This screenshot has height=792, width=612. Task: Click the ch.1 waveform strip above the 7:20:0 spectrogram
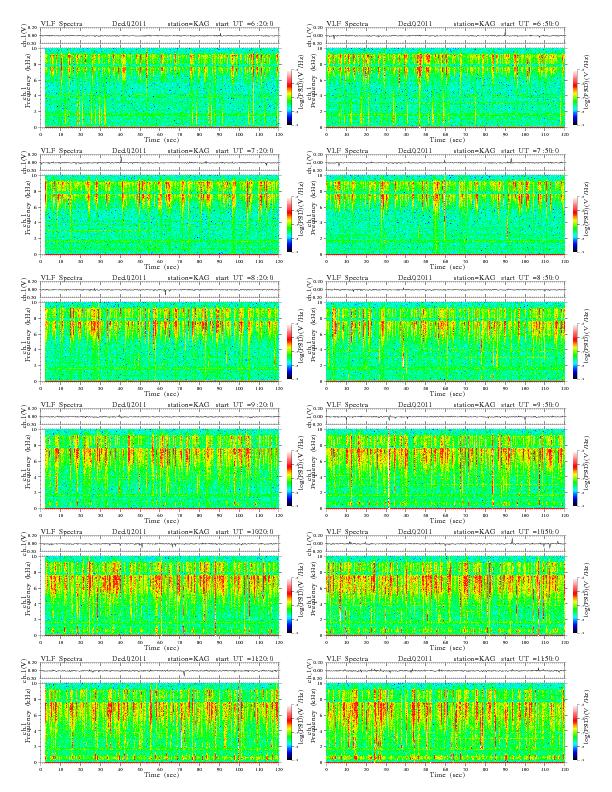click(160, 163)
